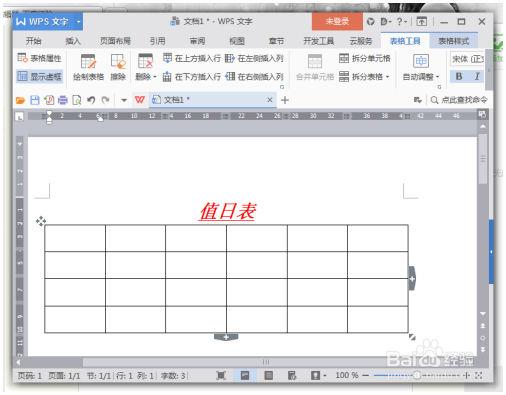This screenshot has height=395, width=506.
Task: Click the save icon in quick toolbar
Action: 35,100
